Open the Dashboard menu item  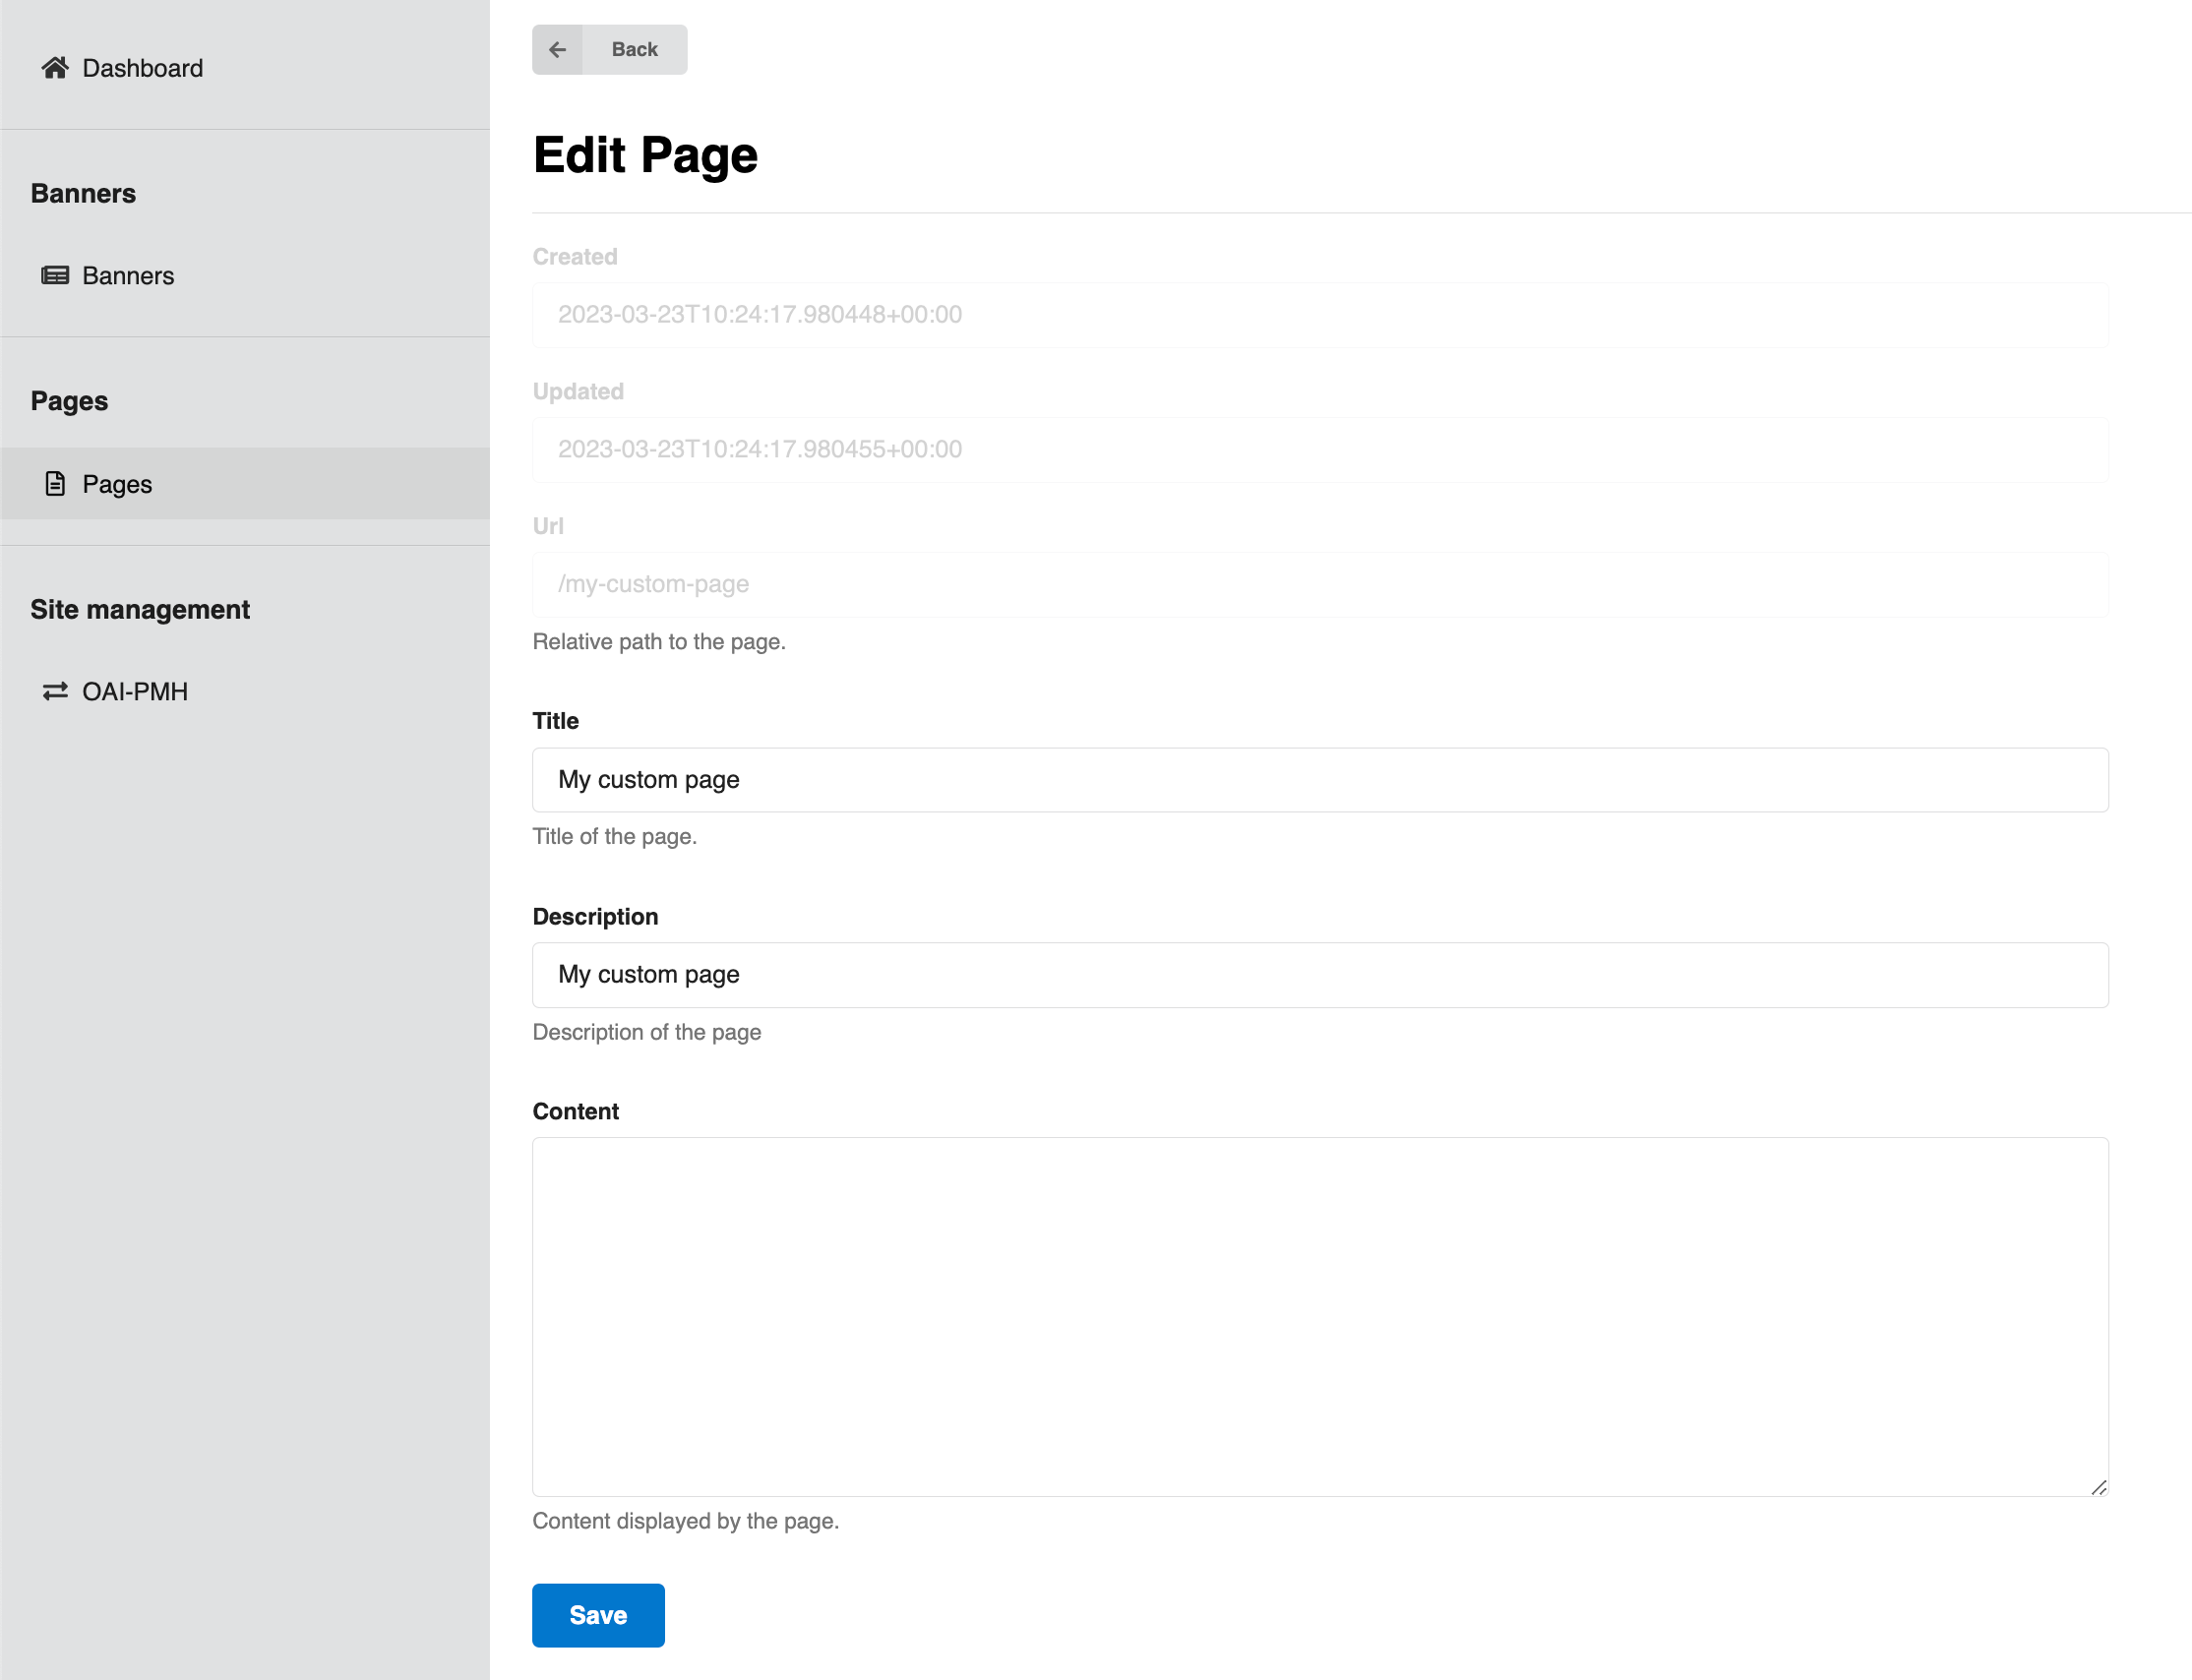pyautogui.click(x=142, y=68)
